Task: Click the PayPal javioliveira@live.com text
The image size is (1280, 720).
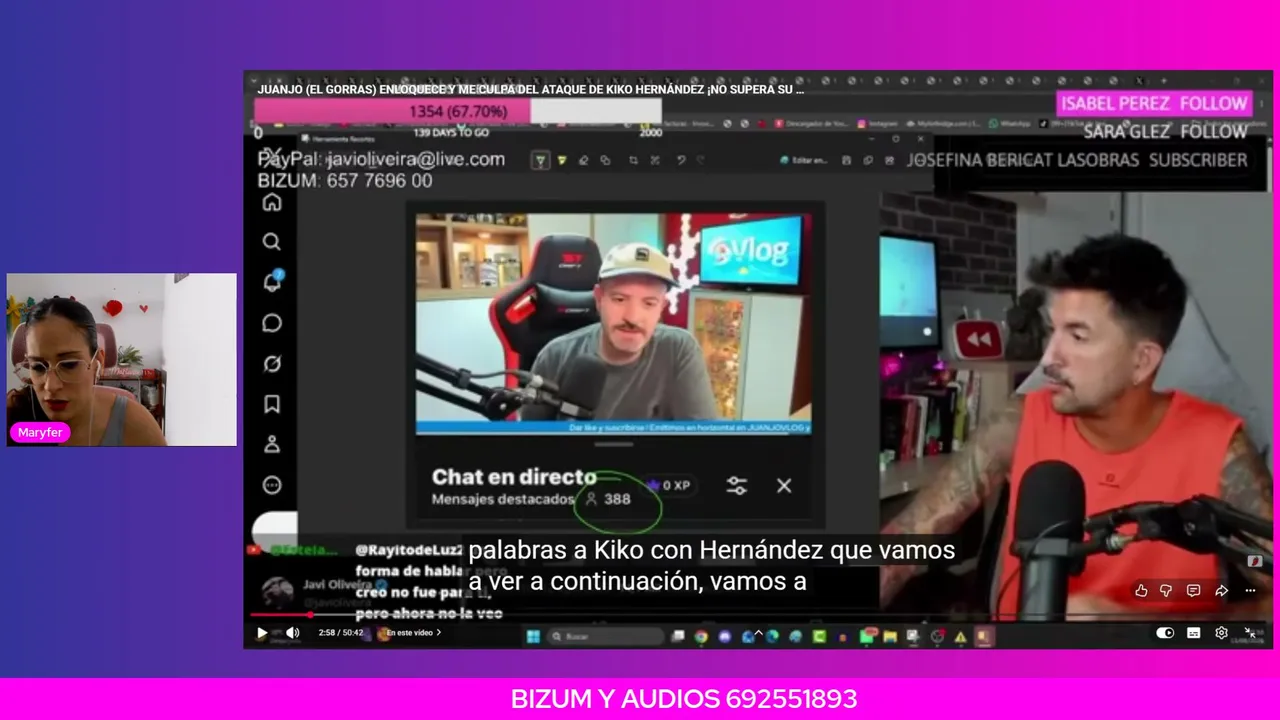Action: [x=381, y=159]
